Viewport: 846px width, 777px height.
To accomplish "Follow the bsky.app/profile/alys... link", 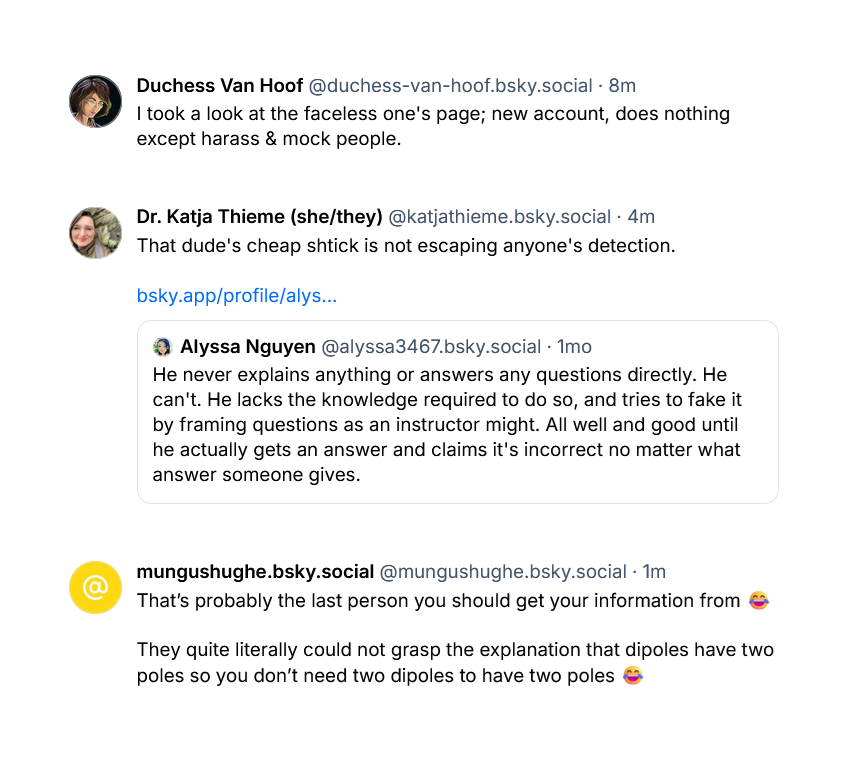I will click(x=236, y=296).
